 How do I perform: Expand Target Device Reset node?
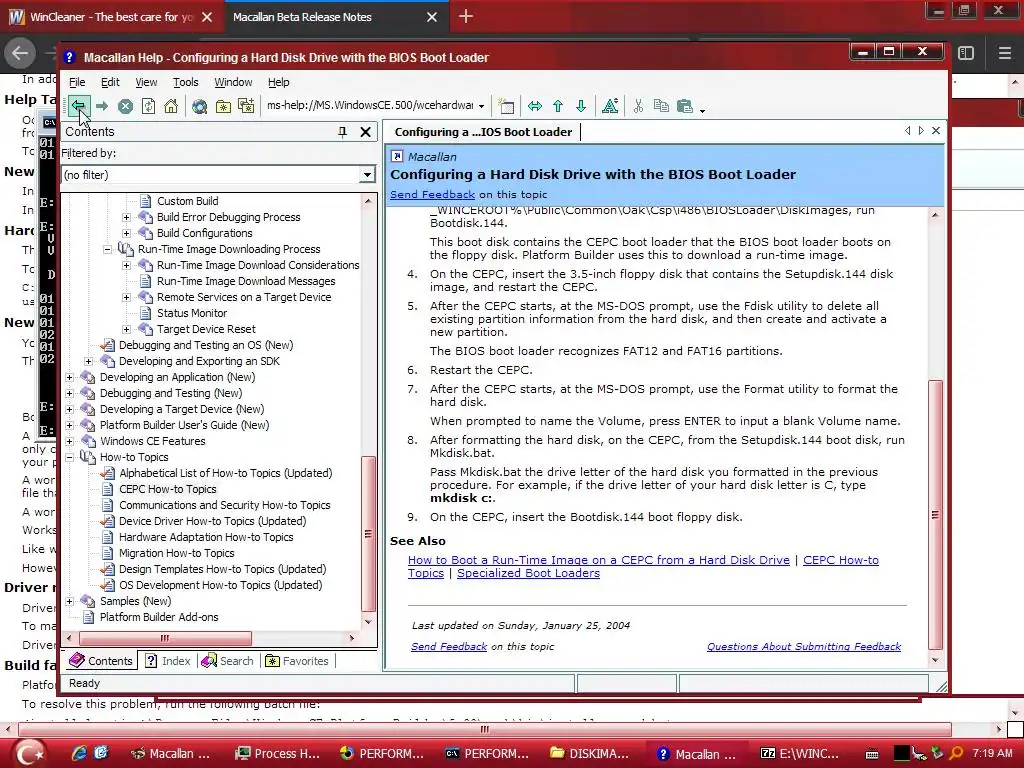point(127,329)
